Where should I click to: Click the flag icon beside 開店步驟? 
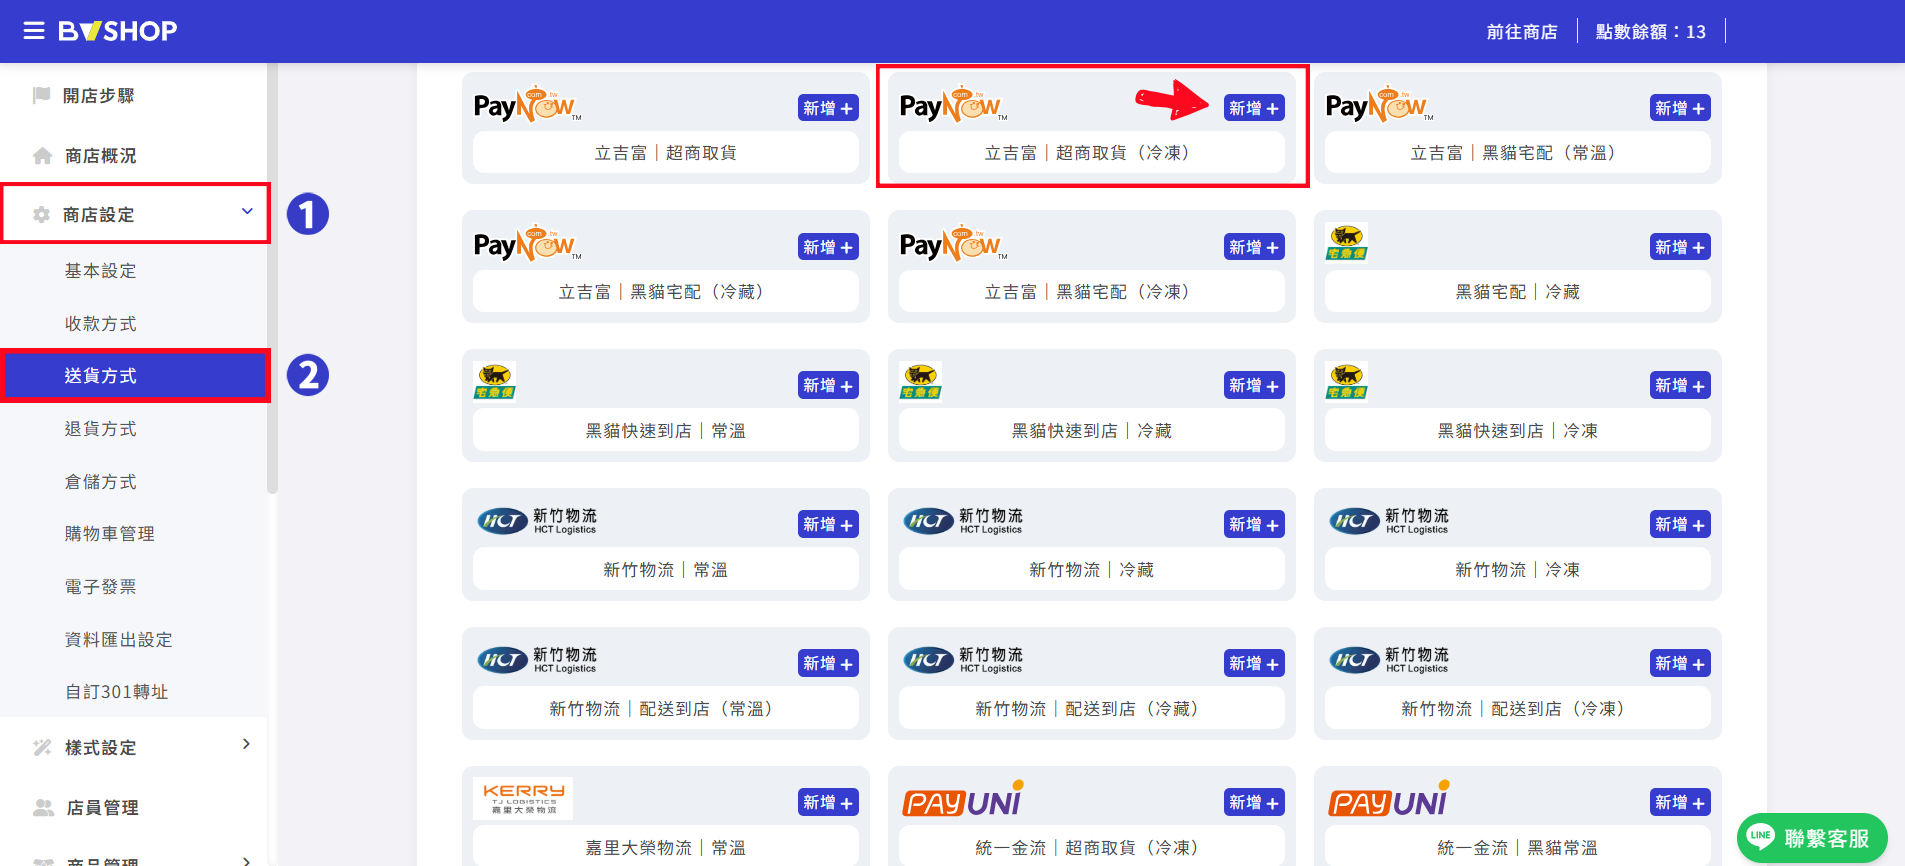[x=42, y=95]
